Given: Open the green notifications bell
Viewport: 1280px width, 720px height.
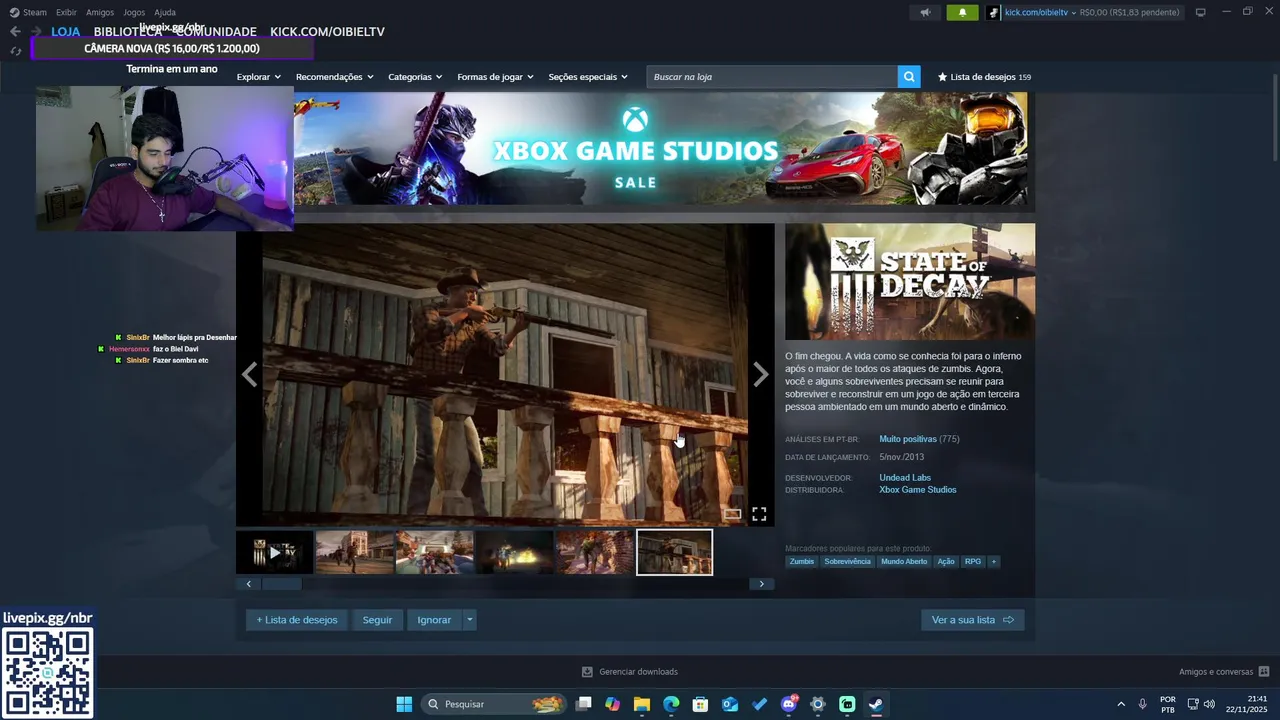Looking at the screenshot, I should coord(962,12).
